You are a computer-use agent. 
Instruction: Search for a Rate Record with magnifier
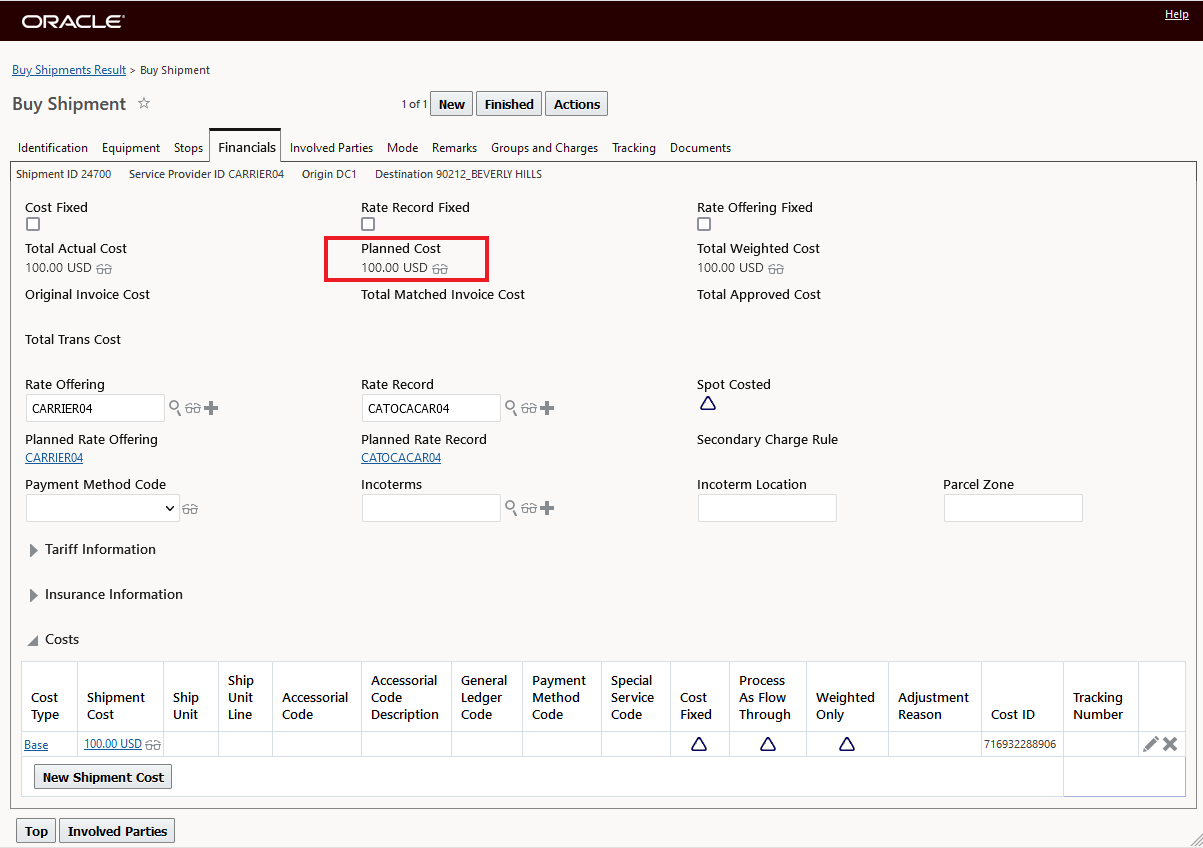click(x=511, y=408)
